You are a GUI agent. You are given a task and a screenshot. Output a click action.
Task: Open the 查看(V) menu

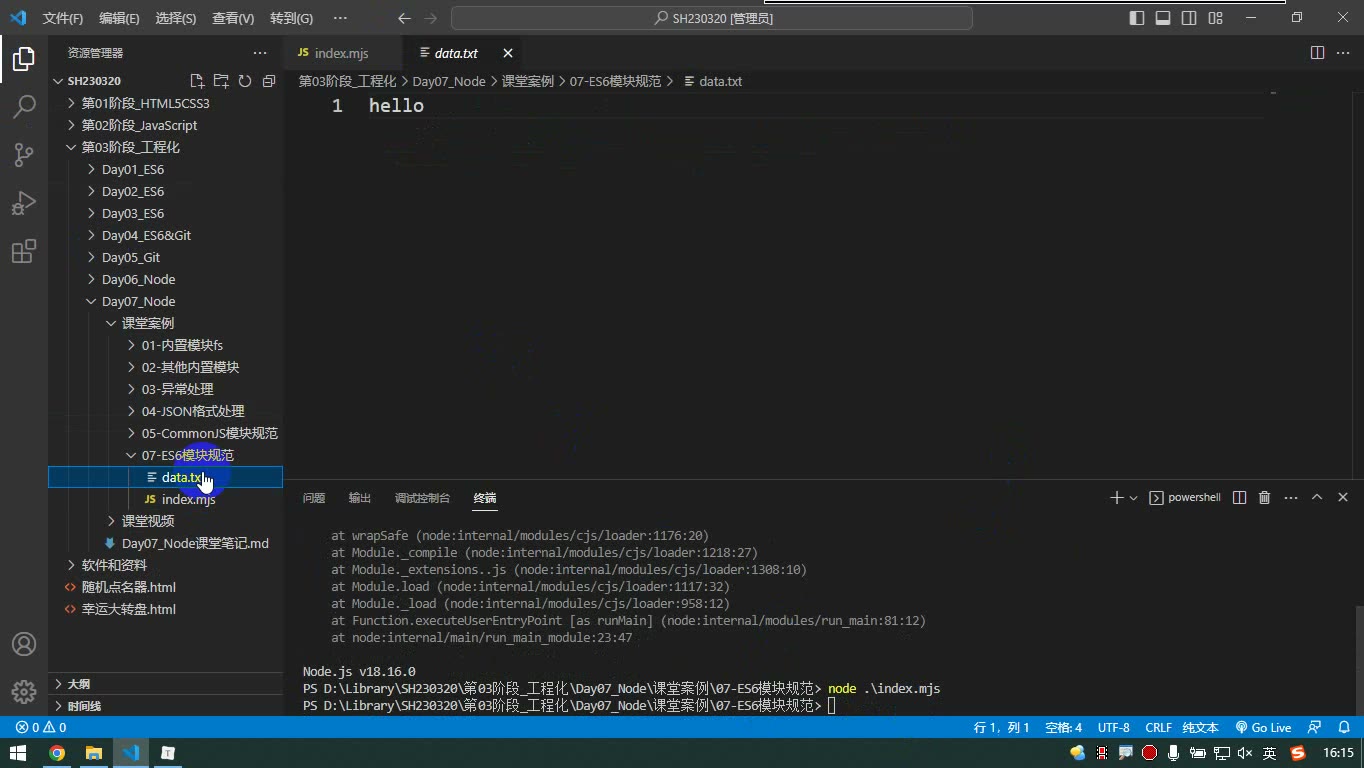[233, 18]
